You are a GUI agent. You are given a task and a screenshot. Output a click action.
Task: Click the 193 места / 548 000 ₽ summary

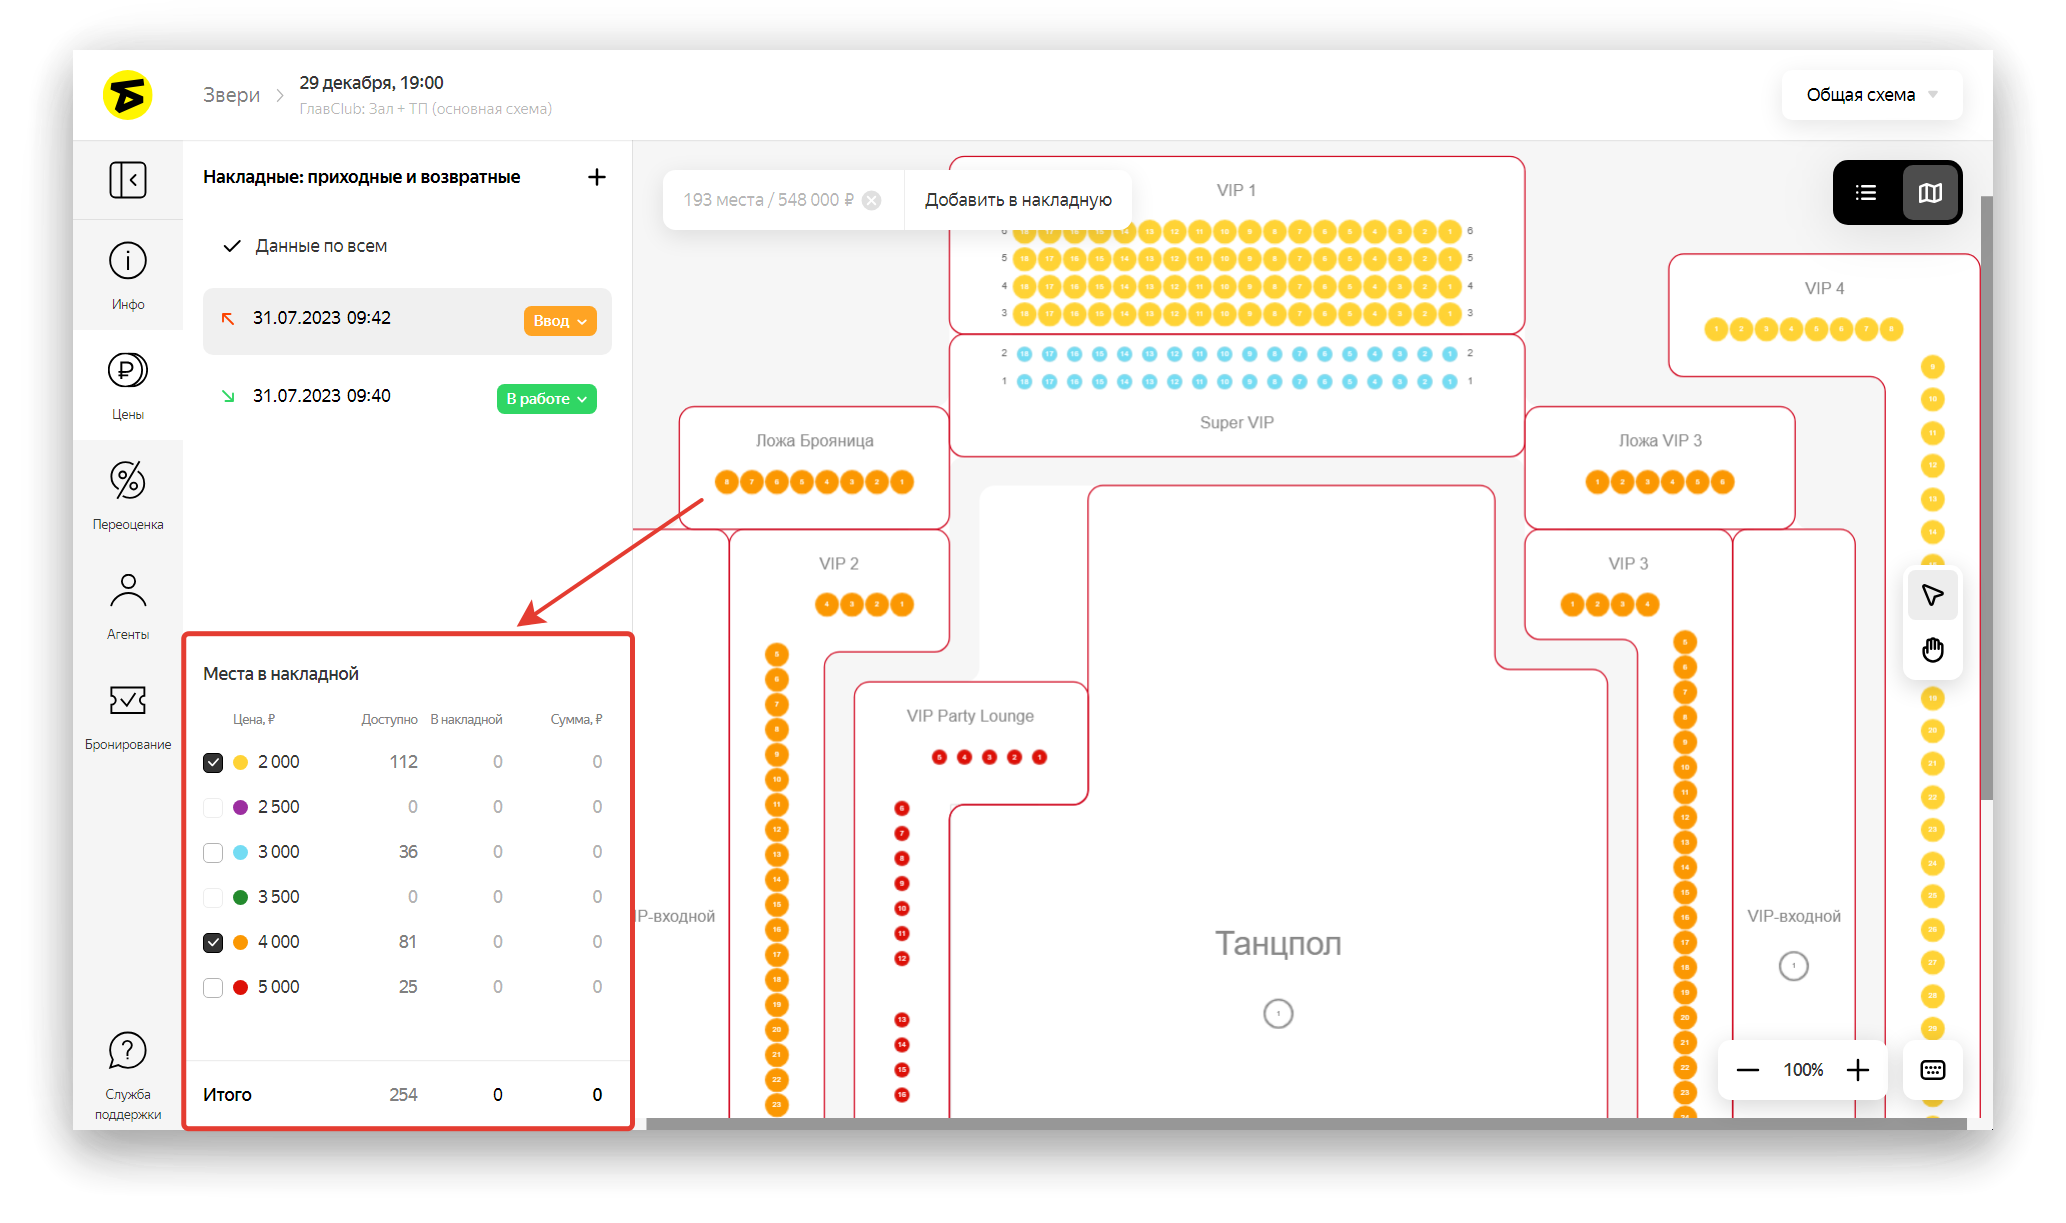pos(768,200)
